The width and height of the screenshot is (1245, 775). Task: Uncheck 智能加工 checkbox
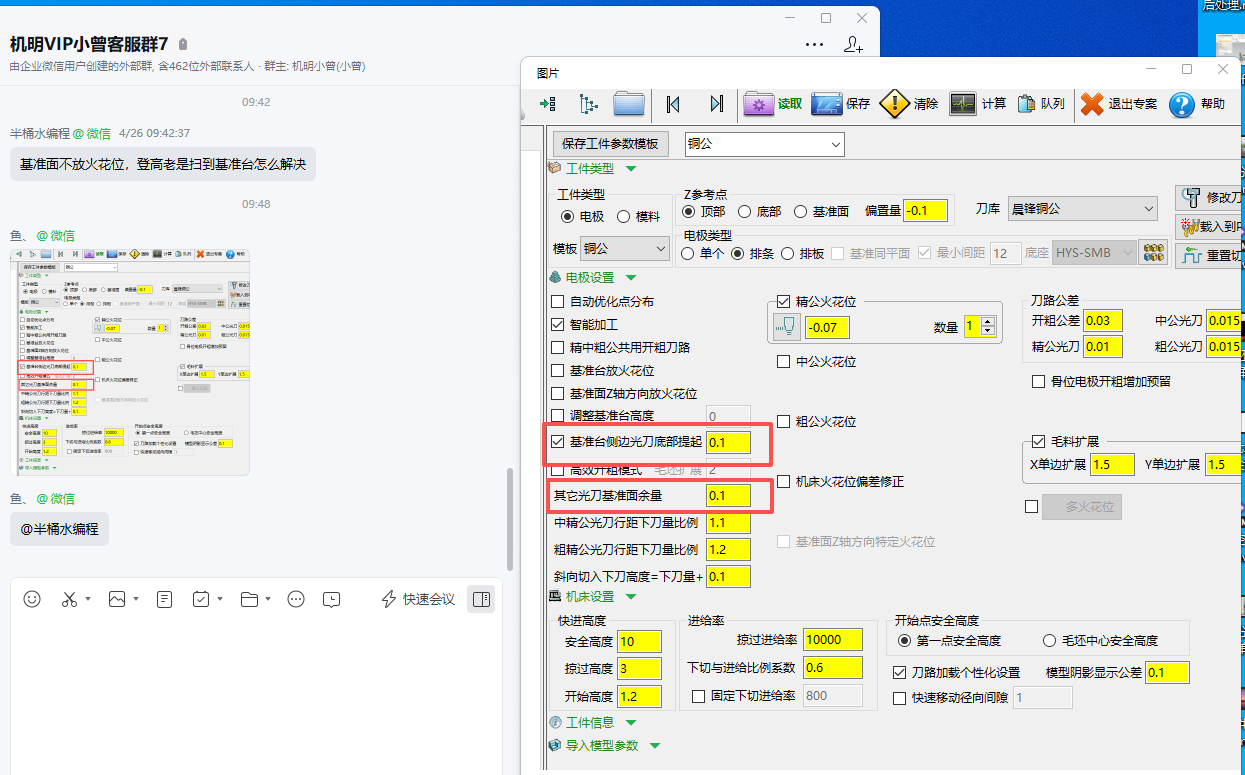[x=558, y=324]
